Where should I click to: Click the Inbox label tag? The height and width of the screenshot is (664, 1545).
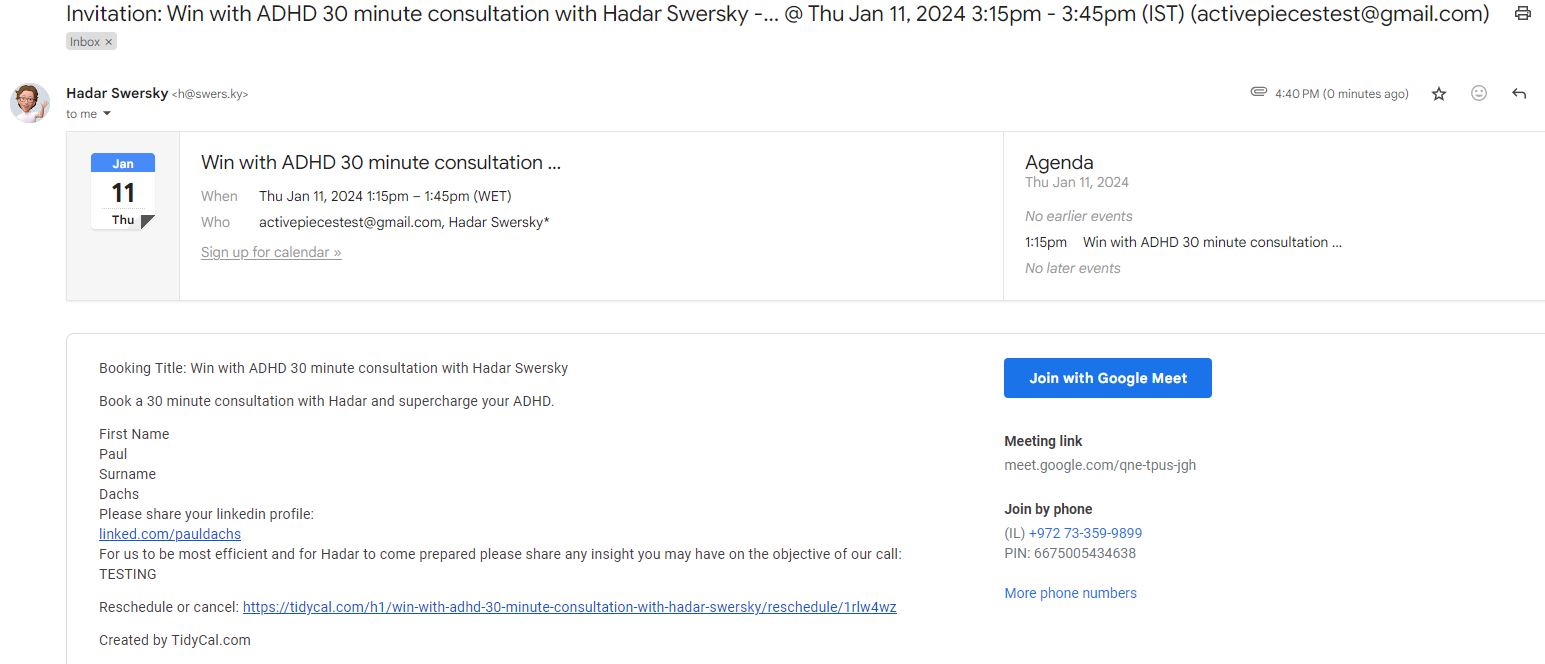point(85,42)
